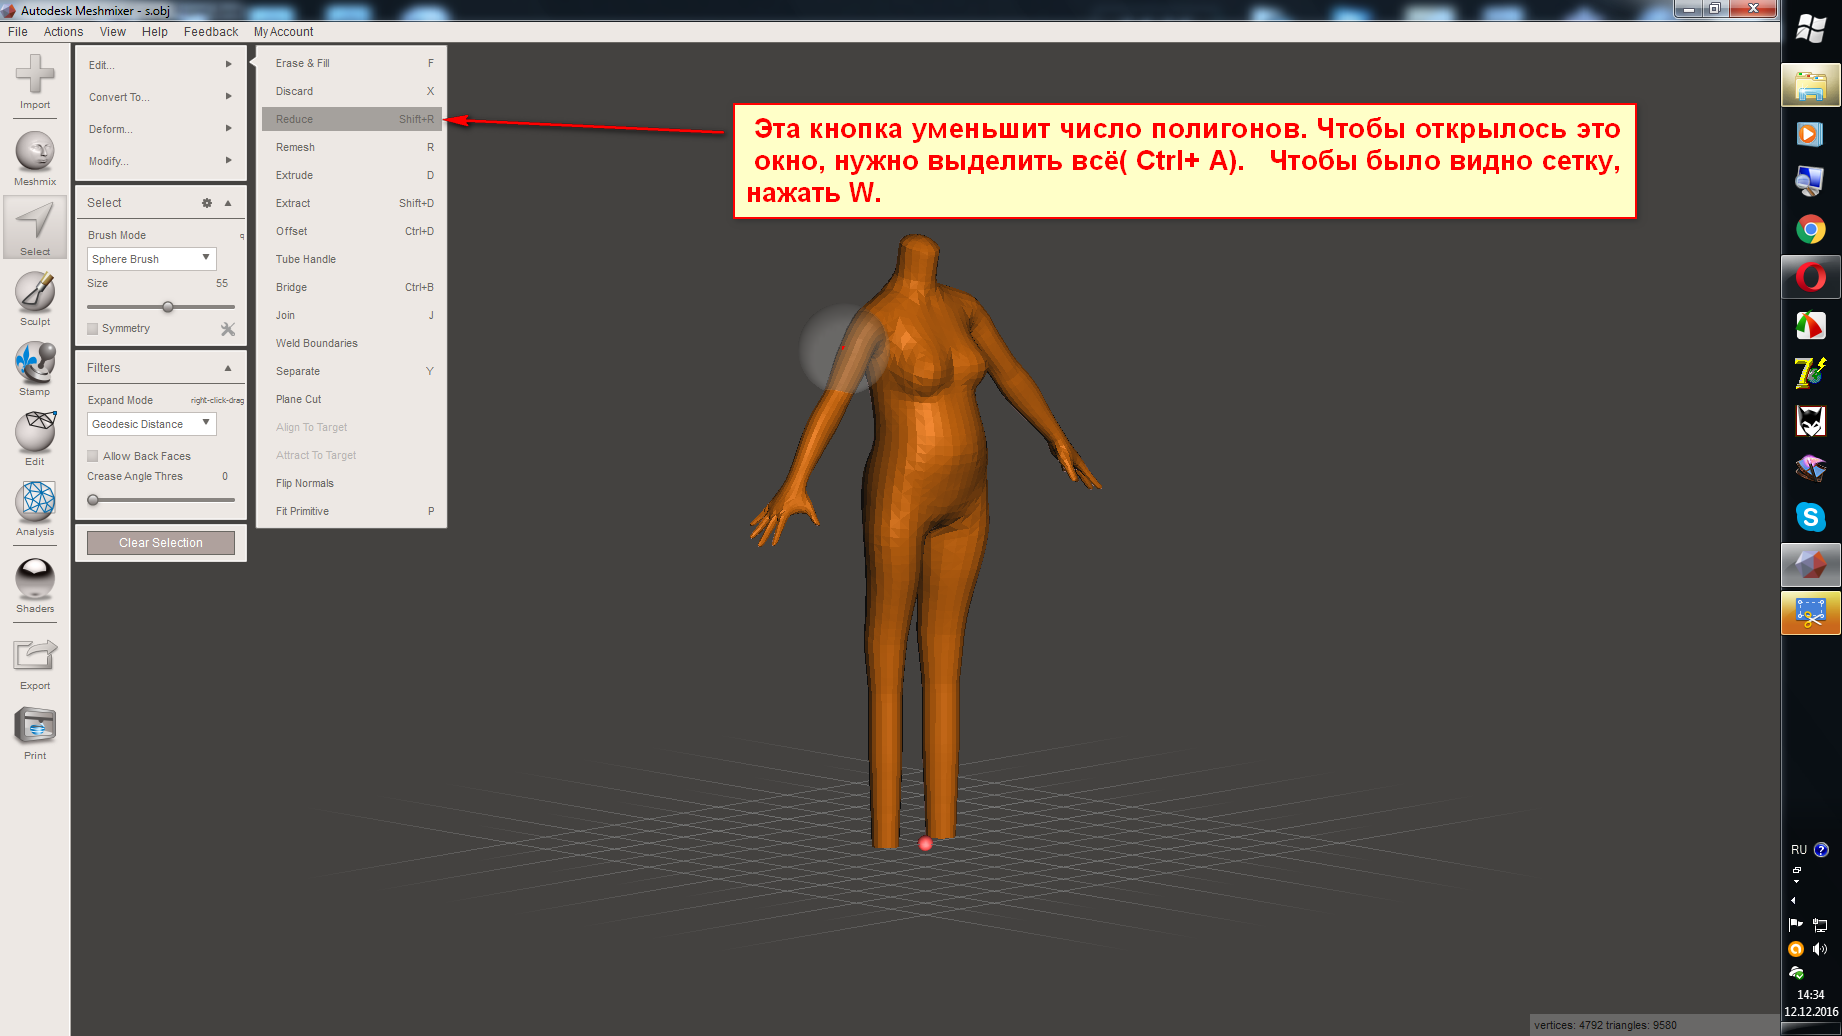This screenshot has height=1036, width=1842.
Task: Select Weld Boundaries option
Action: 352,343
